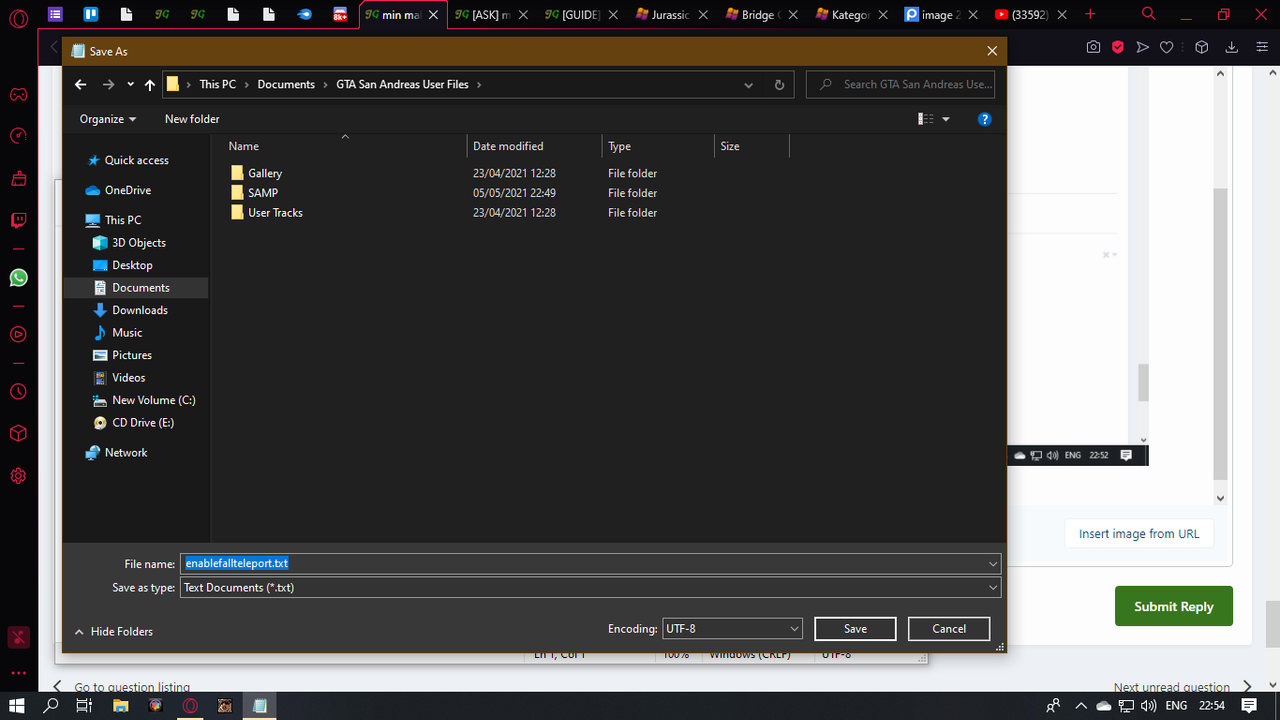Open WhatsApp in the Opera sidebar
1280x720 pixels.
point(18,277)
